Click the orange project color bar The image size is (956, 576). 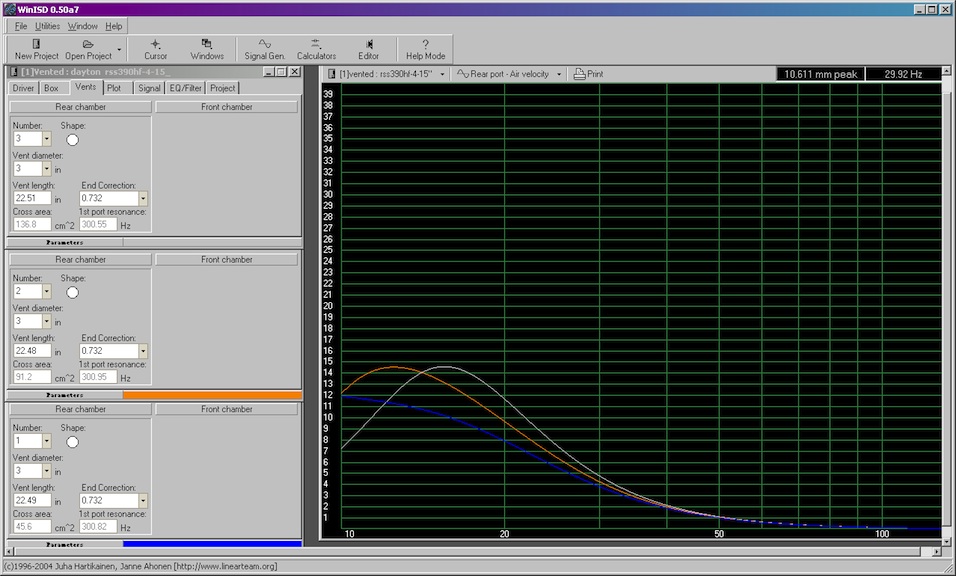click(212, 395)
